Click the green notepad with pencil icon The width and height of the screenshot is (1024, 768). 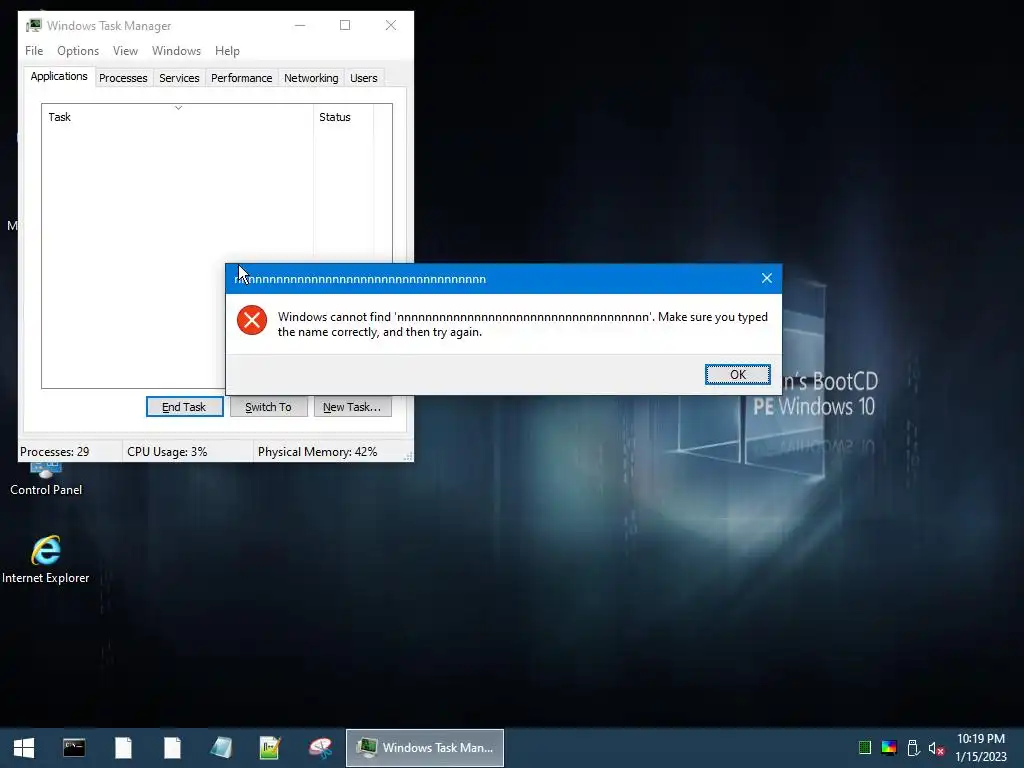coord(270,748)
